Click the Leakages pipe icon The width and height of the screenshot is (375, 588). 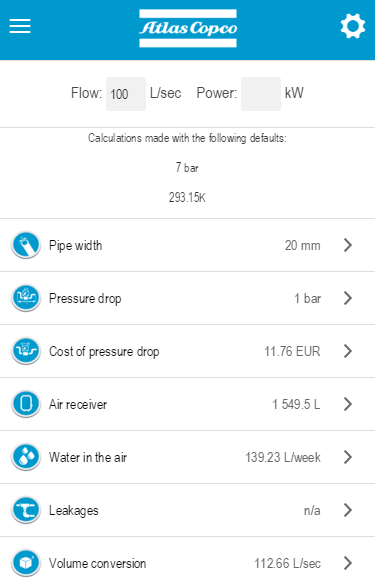(26, 510)
